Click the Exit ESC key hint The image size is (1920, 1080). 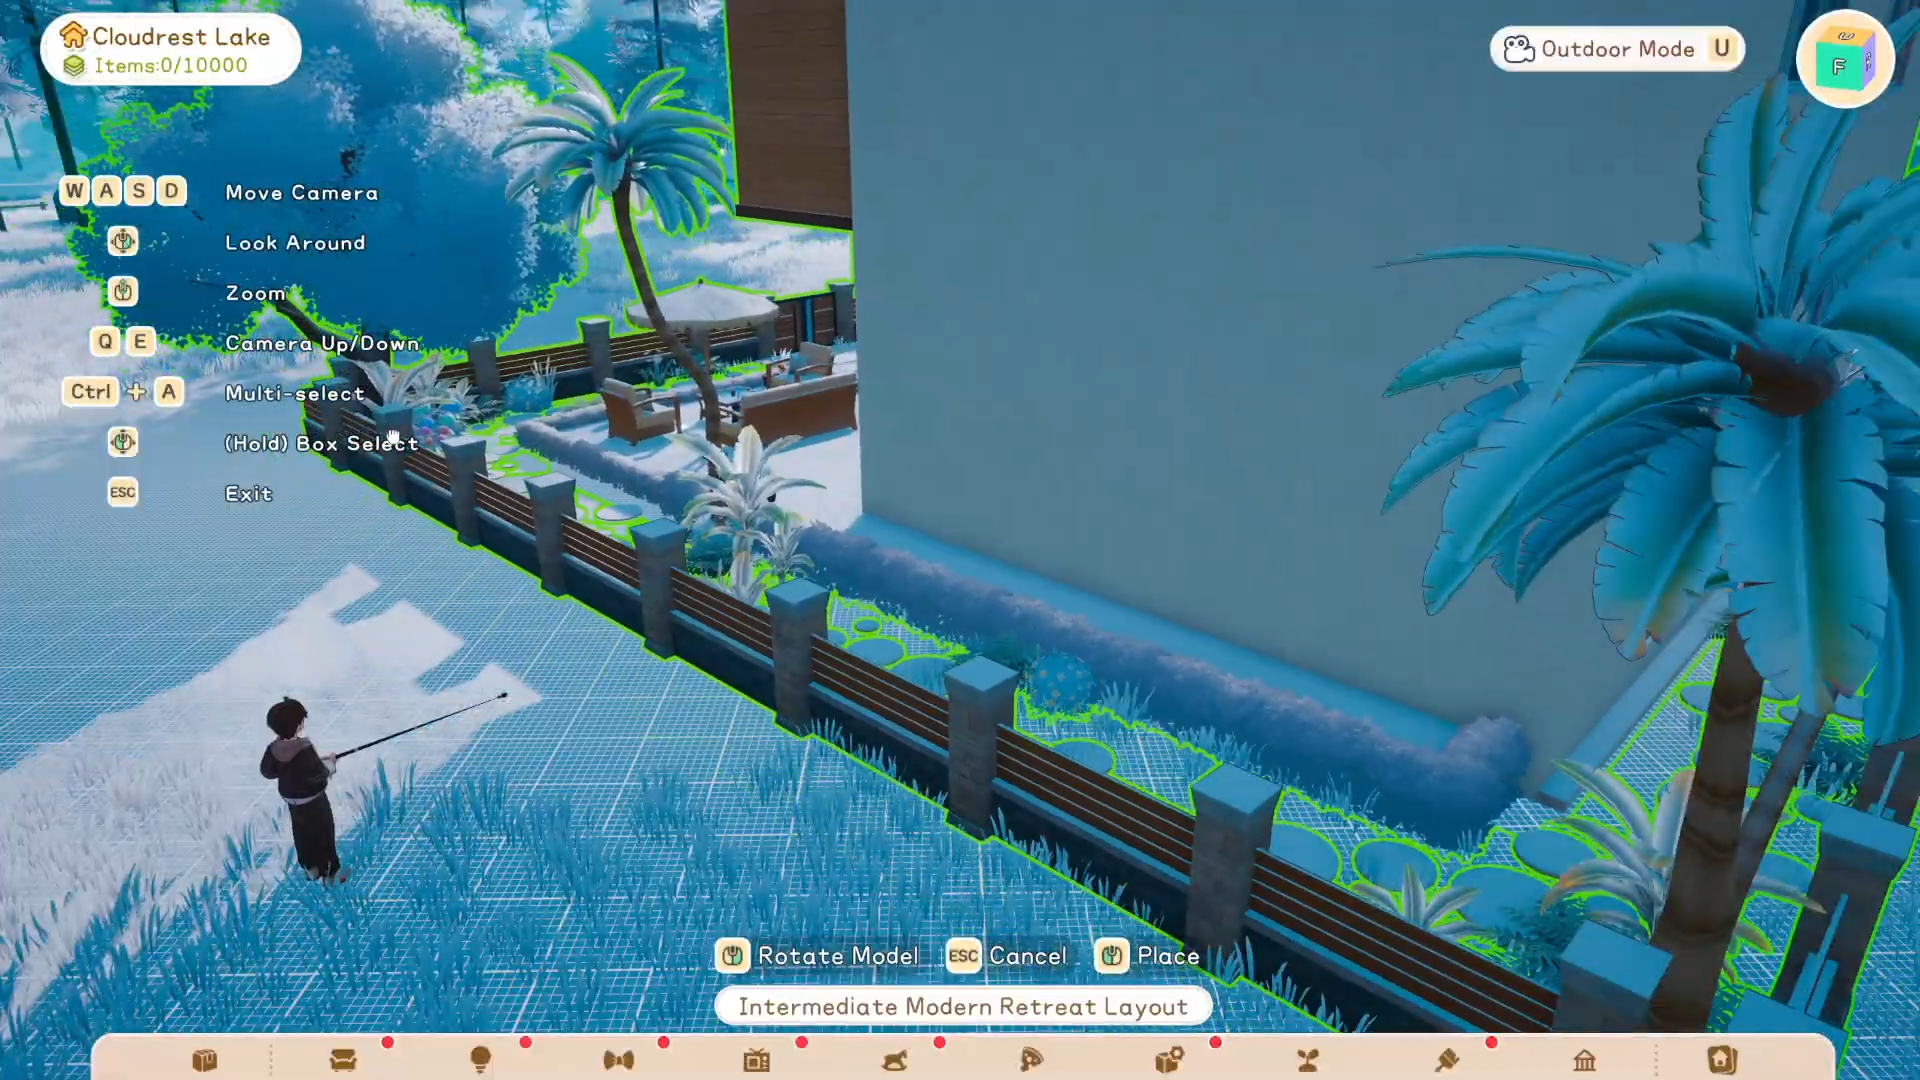(123, 492)
